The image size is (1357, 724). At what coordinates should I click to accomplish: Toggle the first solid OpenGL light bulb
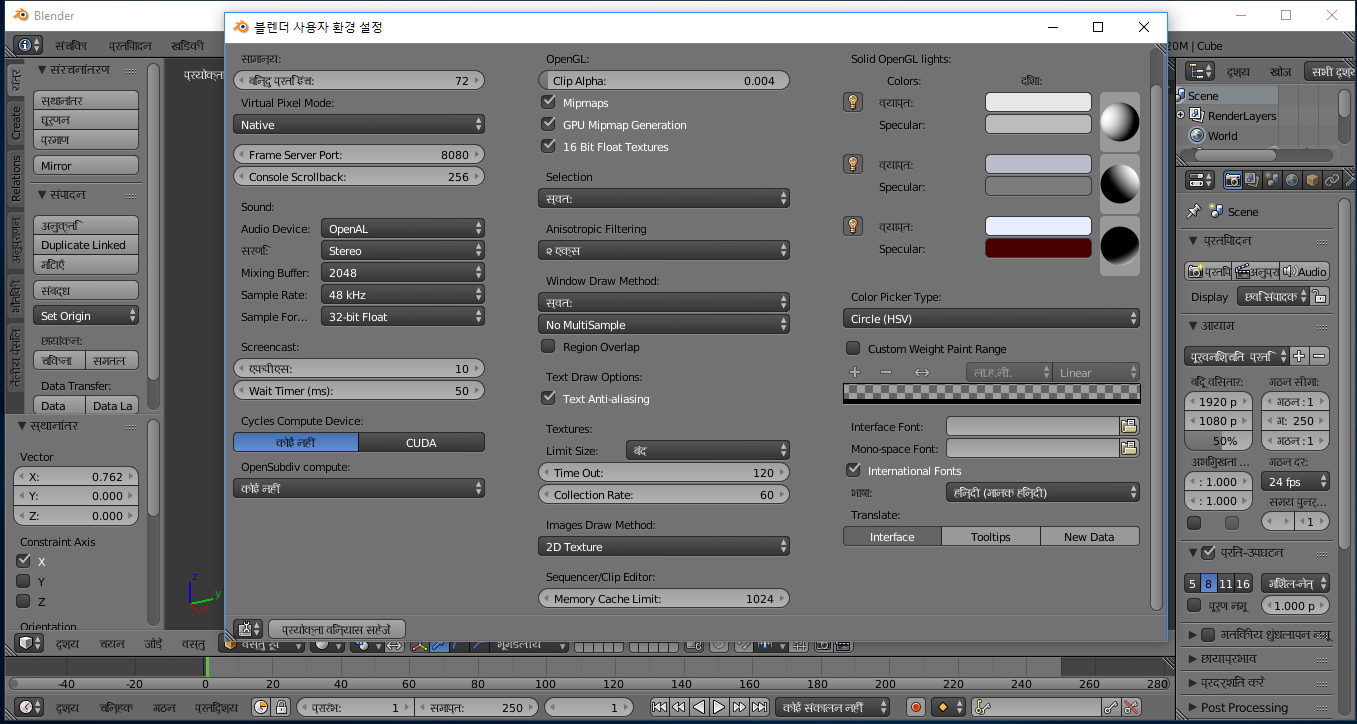(853, 102)
